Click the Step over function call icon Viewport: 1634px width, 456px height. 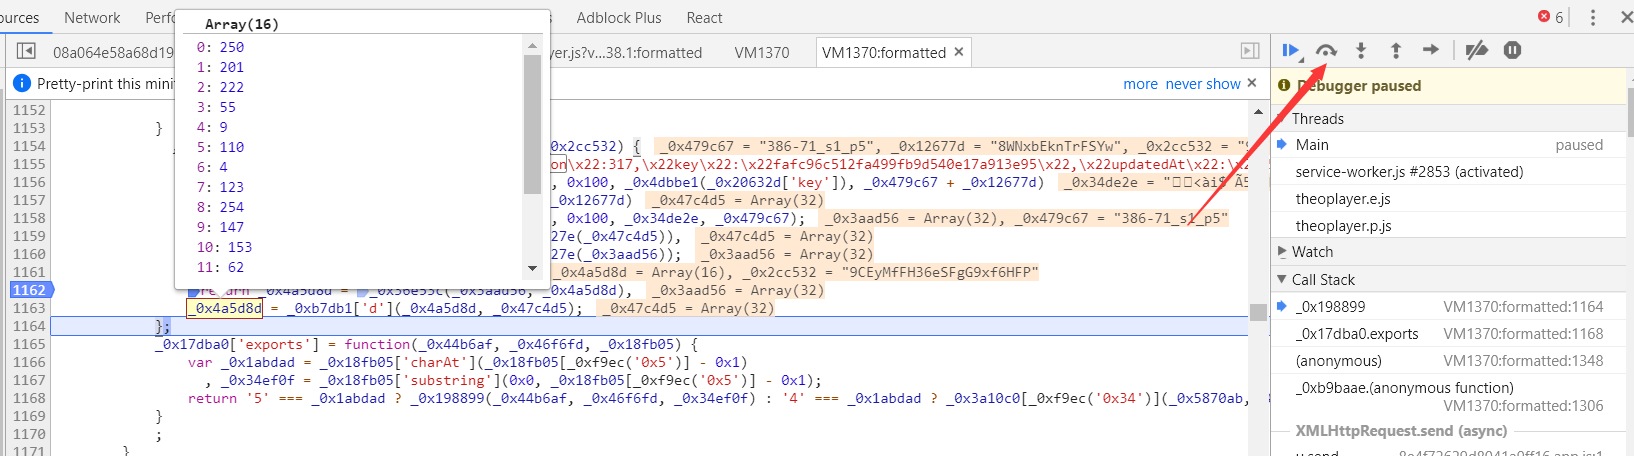pos(1326,50)
